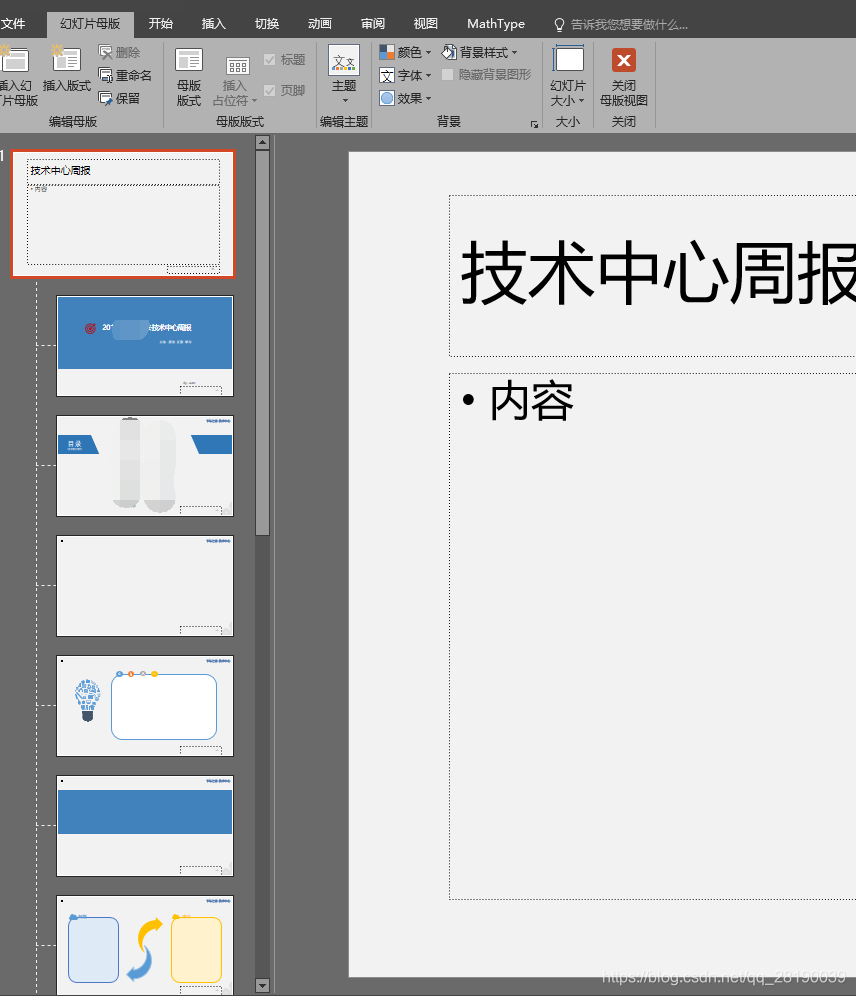Click the 重命名 icon to rename the master
856x996 pixels.
(125, 74)
